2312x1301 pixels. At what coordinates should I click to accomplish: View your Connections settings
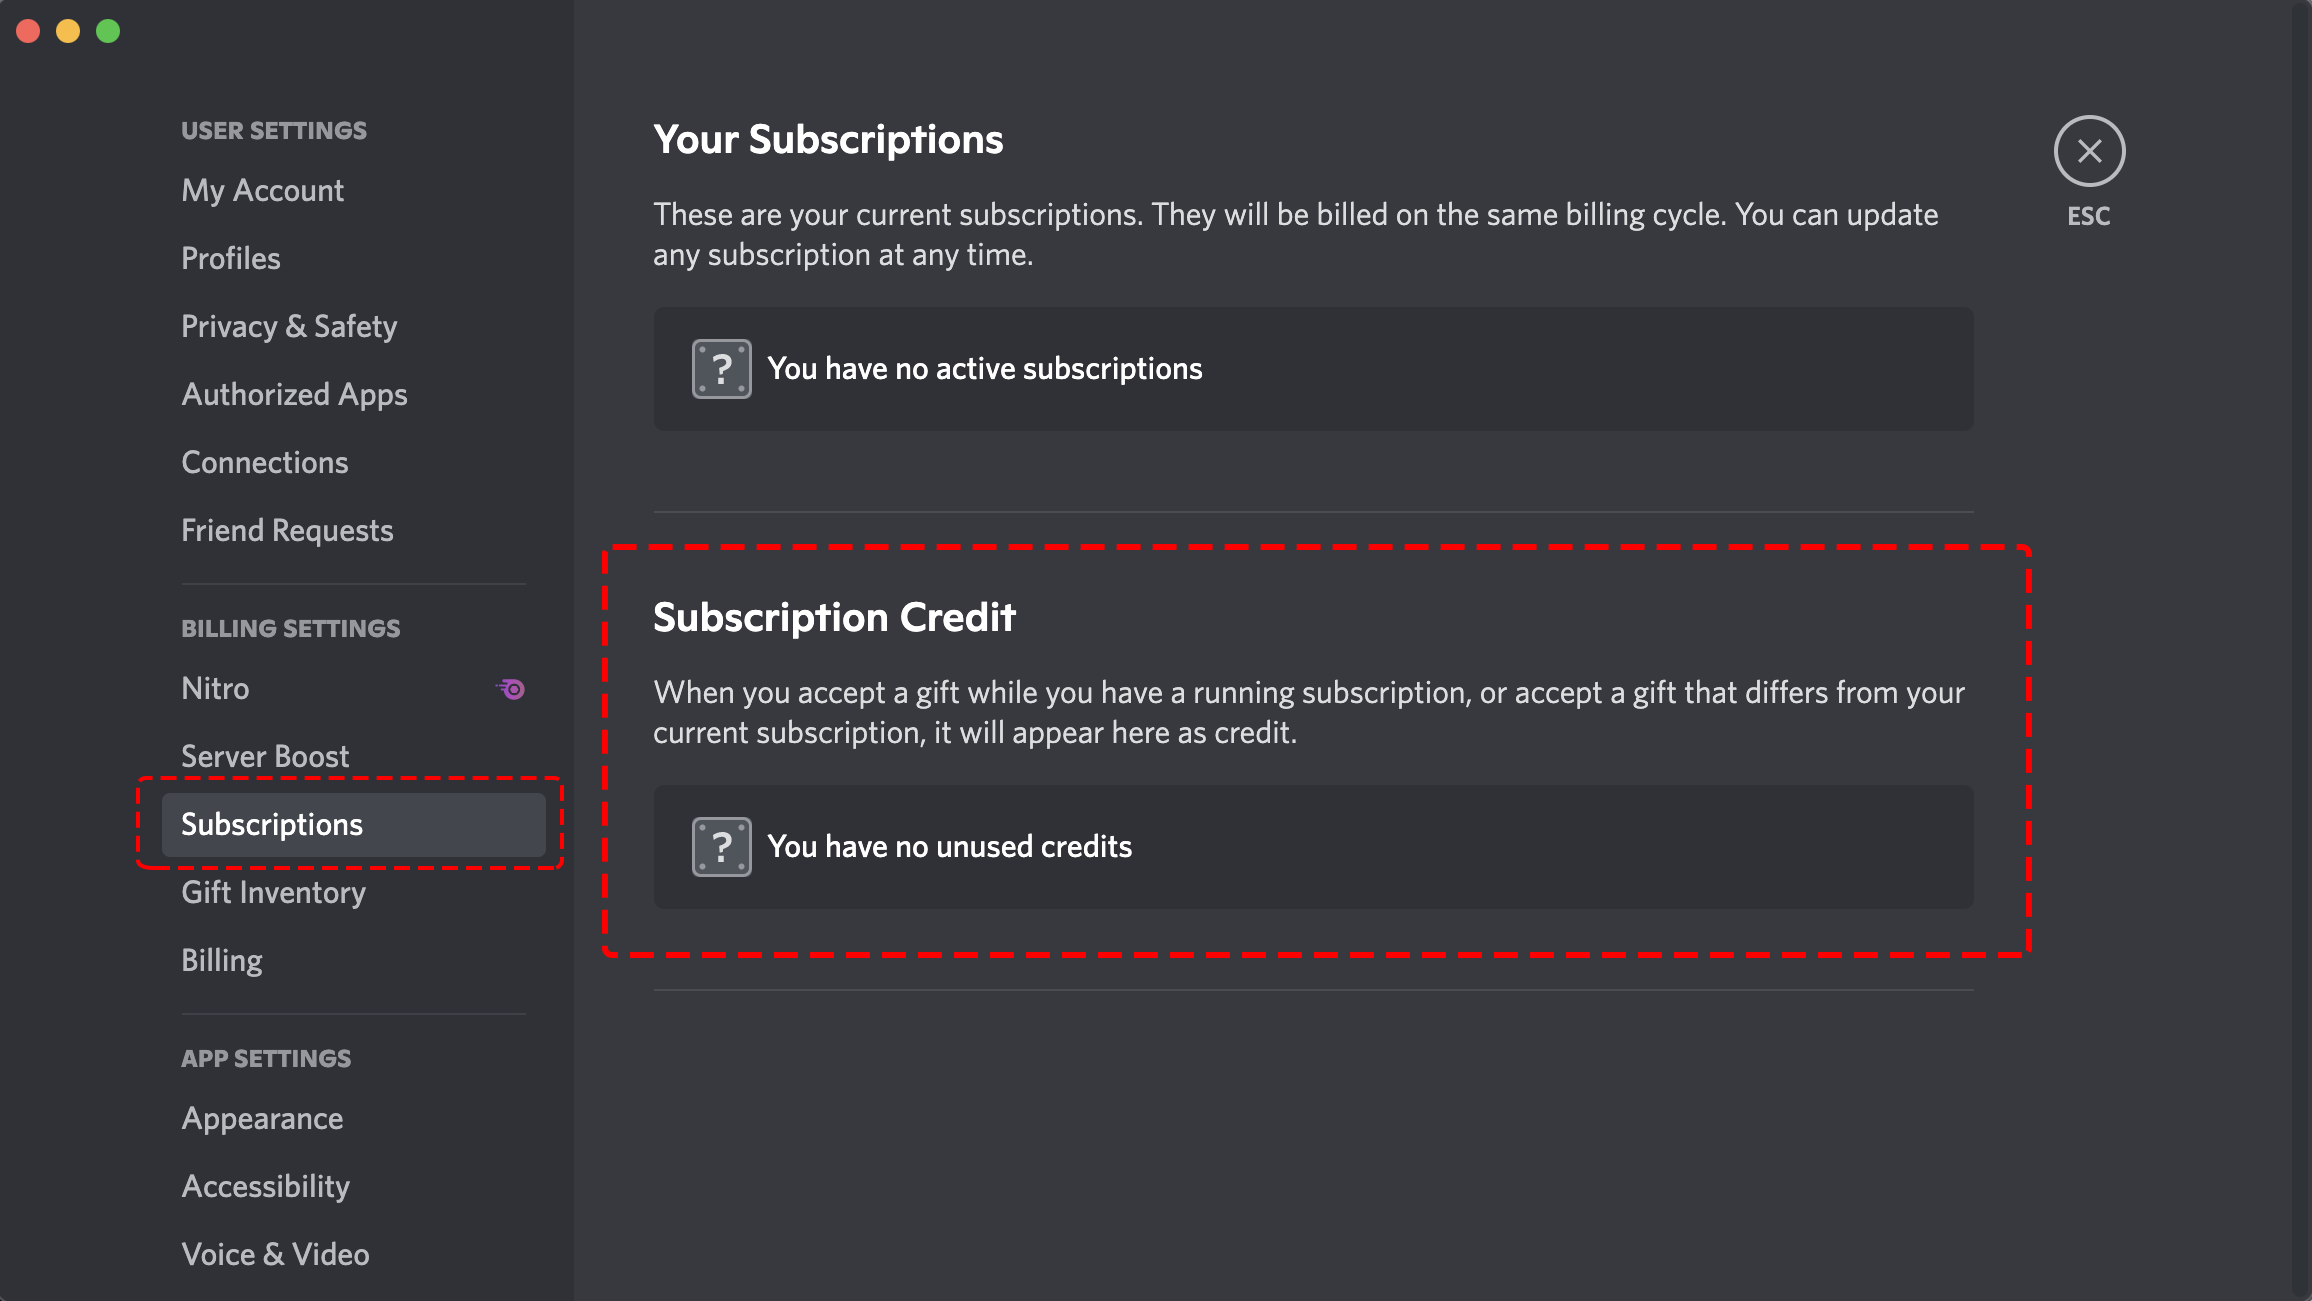pos(265,462)
